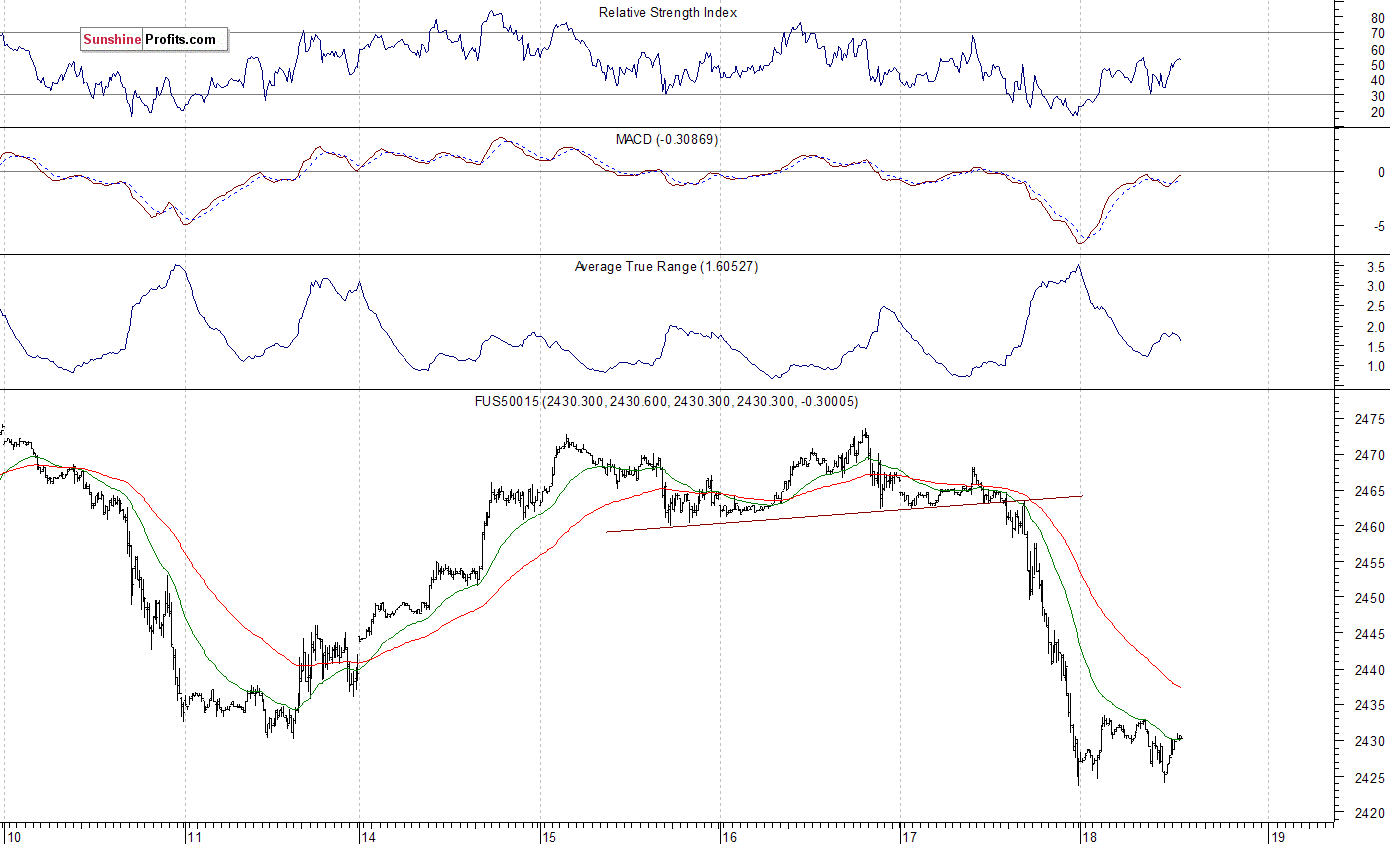Click the RSI 70 level label
This screenshot has height=844, width=1390.
pyautogui.click(x=1377, y=33)
